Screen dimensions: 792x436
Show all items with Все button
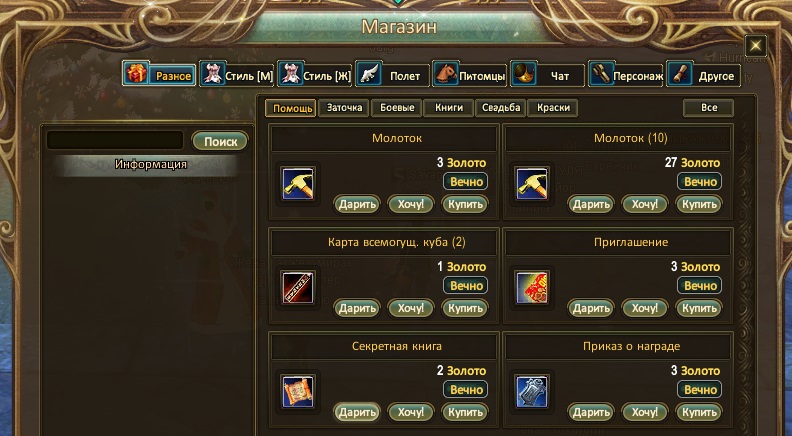pyautogui.click(x=709, y=108)
